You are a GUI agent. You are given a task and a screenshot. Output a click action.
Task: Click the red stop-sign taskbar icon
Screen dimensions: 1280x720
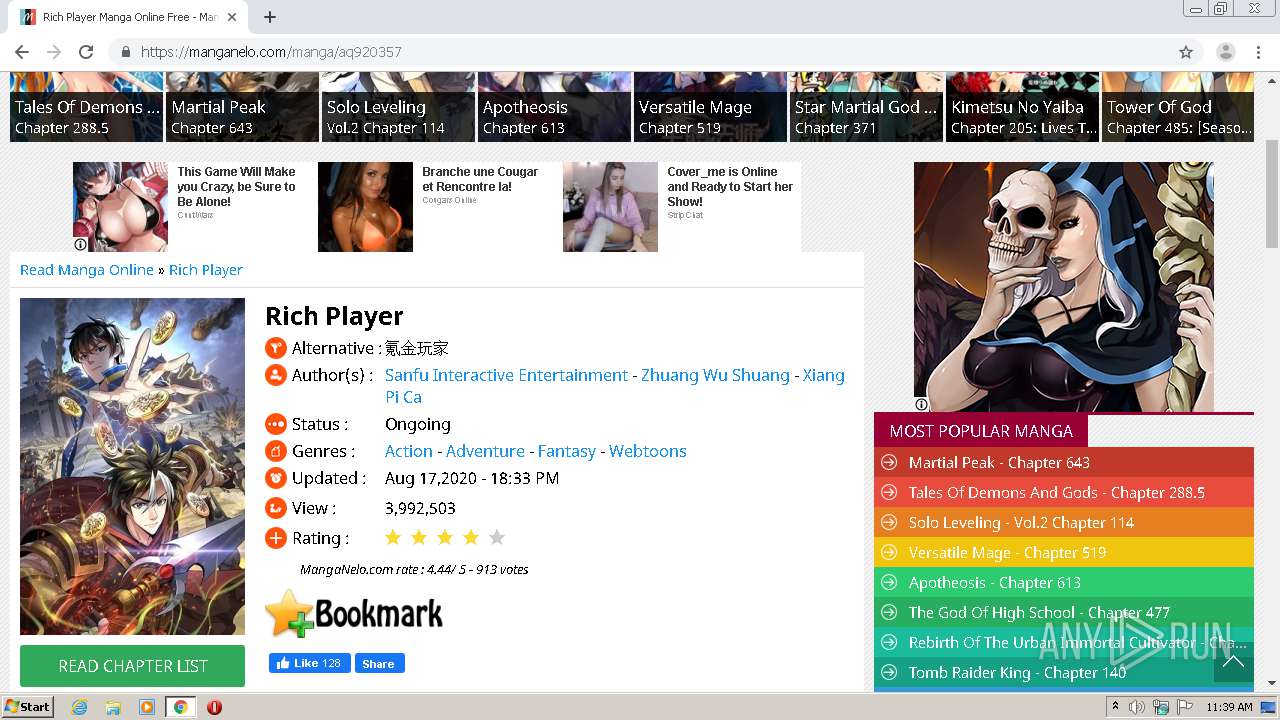point(214,707)
